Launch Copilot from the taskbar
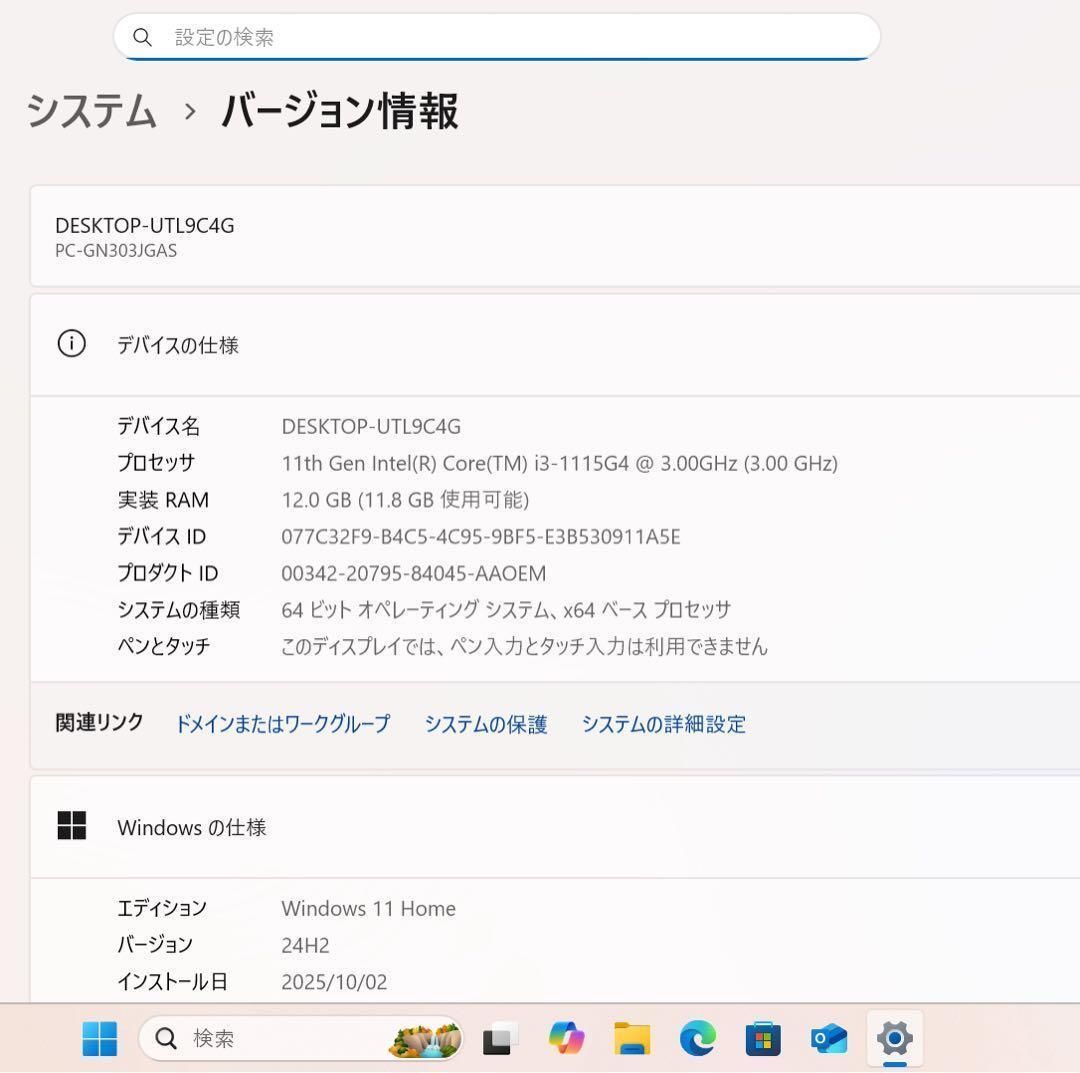The image size is (1080, 1073). pyautogui.click(x=565, y=1039)
